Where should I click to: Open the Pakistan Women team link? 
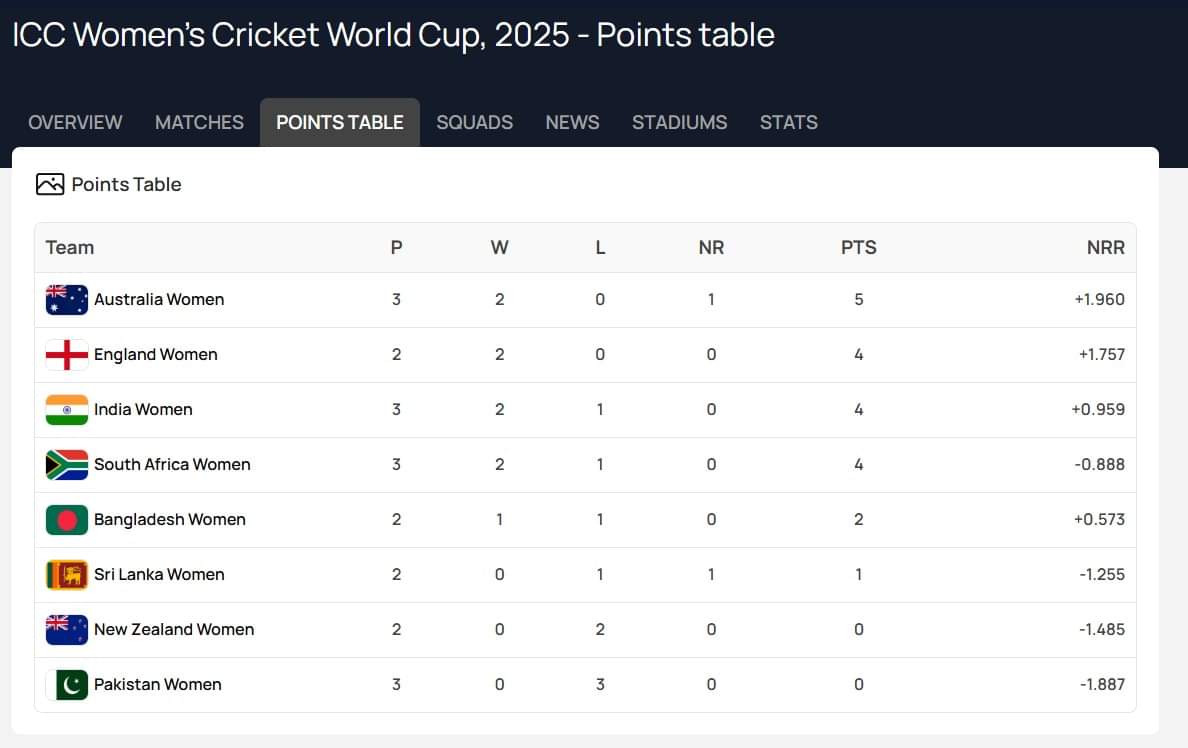pyautogui.click(x=158, y=685)
